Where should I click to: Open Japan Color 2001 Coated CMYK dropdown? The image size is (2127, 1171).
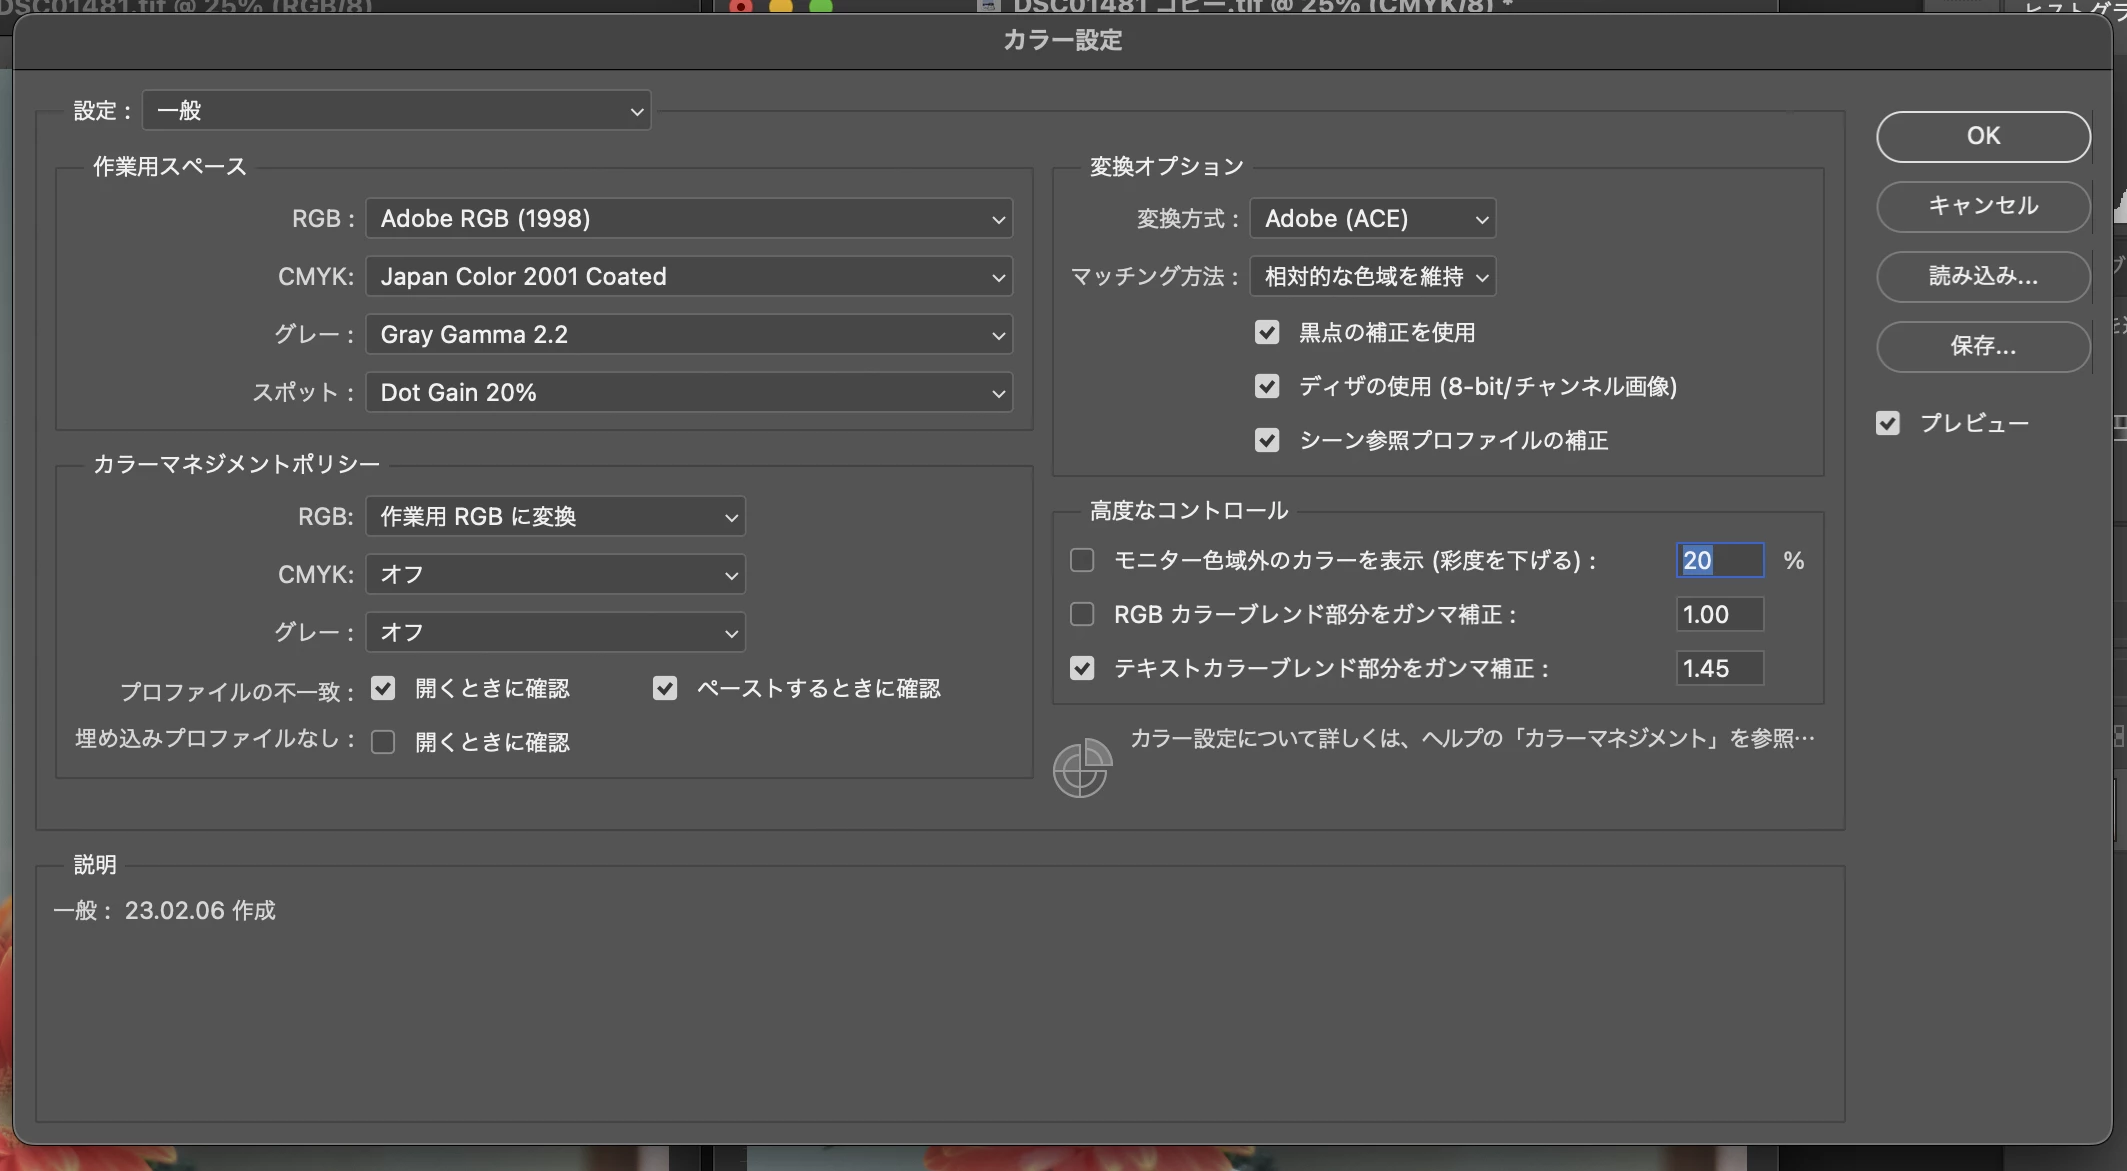(x=688, y=276)
